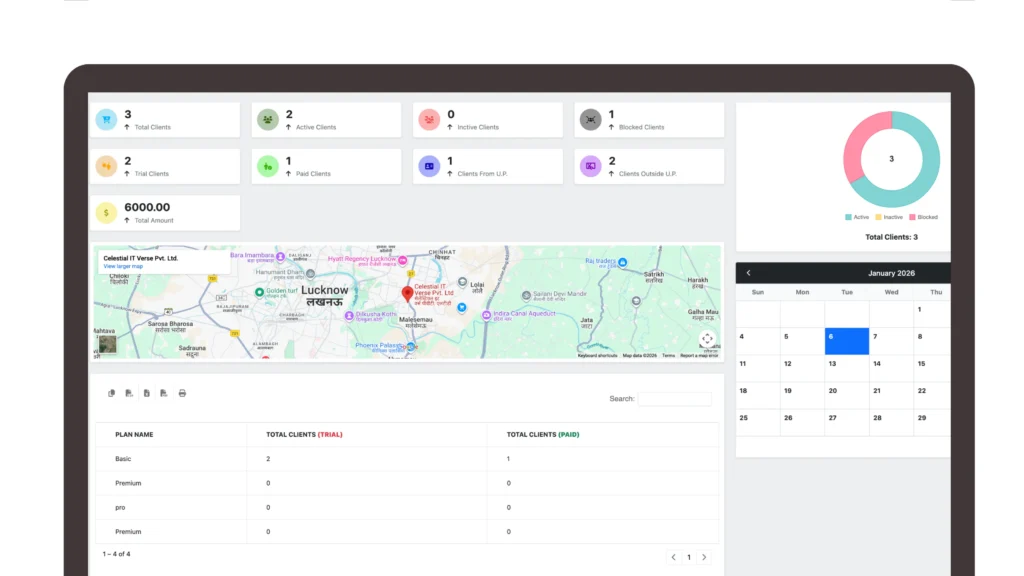The image size is (1024, 576).
Task: Copy table data using the copy icon
Action: point(112,393)
